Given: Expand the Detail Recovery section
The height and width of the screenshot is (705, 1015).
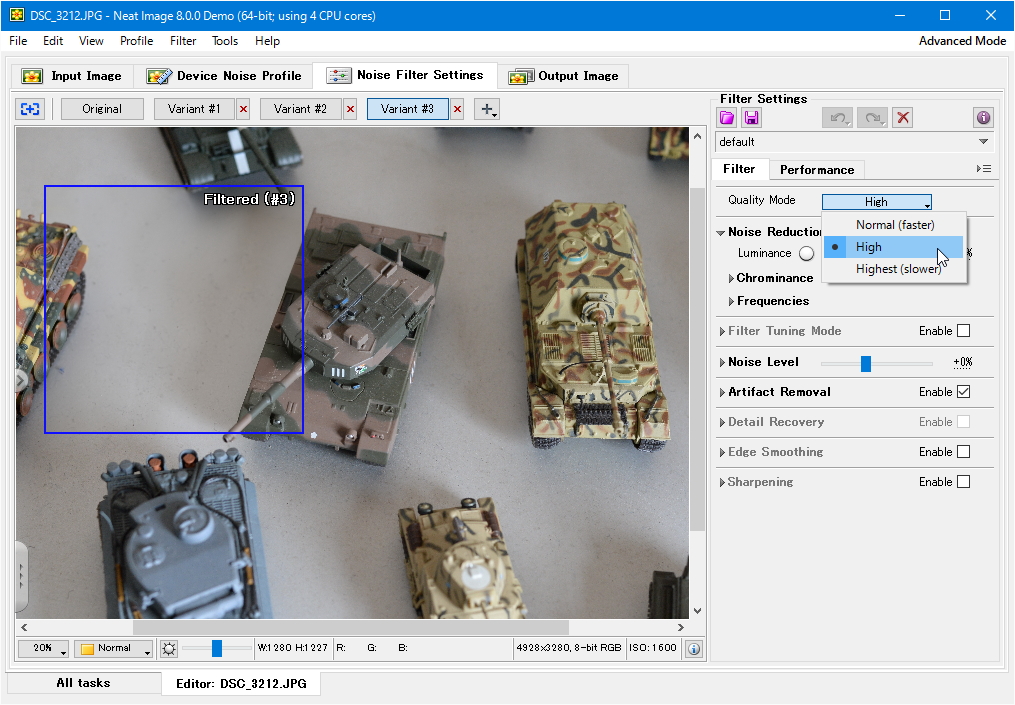Looking at the screenshot, I should coord(722,423).
